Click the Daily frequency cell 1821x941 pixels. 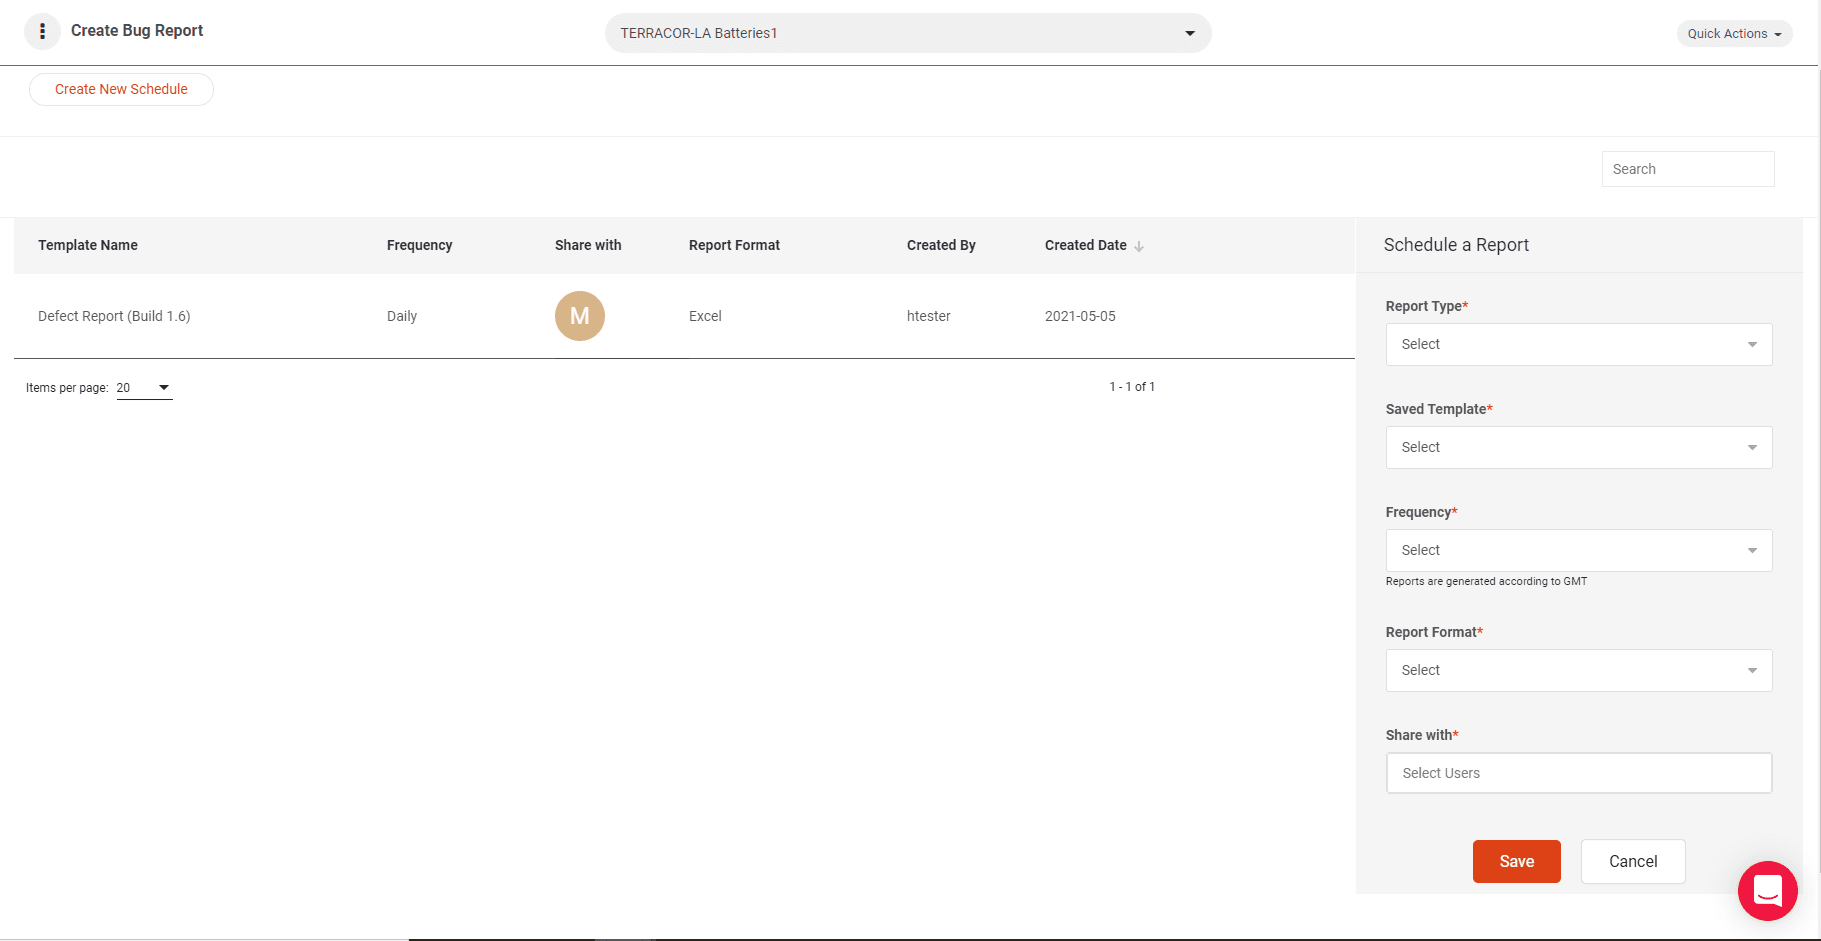[x=402, y=316]
